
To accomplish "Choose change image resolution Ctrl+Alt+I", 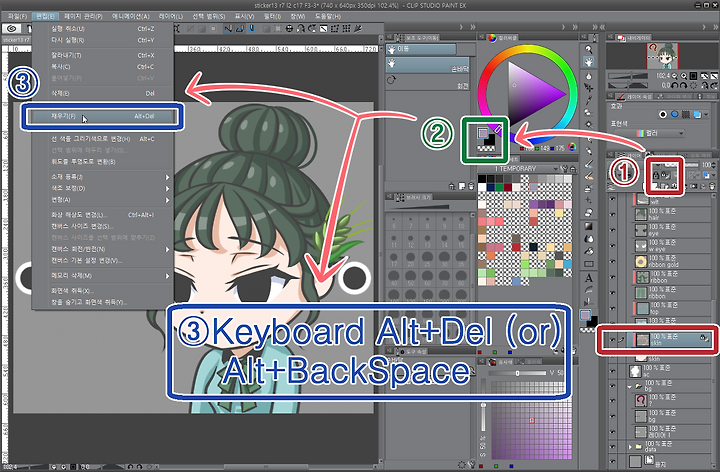I will tap(102, 215).
